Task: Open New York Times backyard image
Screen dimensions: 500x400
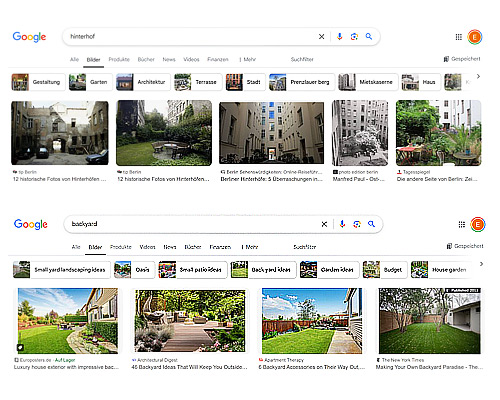Action: click(430, 321)
